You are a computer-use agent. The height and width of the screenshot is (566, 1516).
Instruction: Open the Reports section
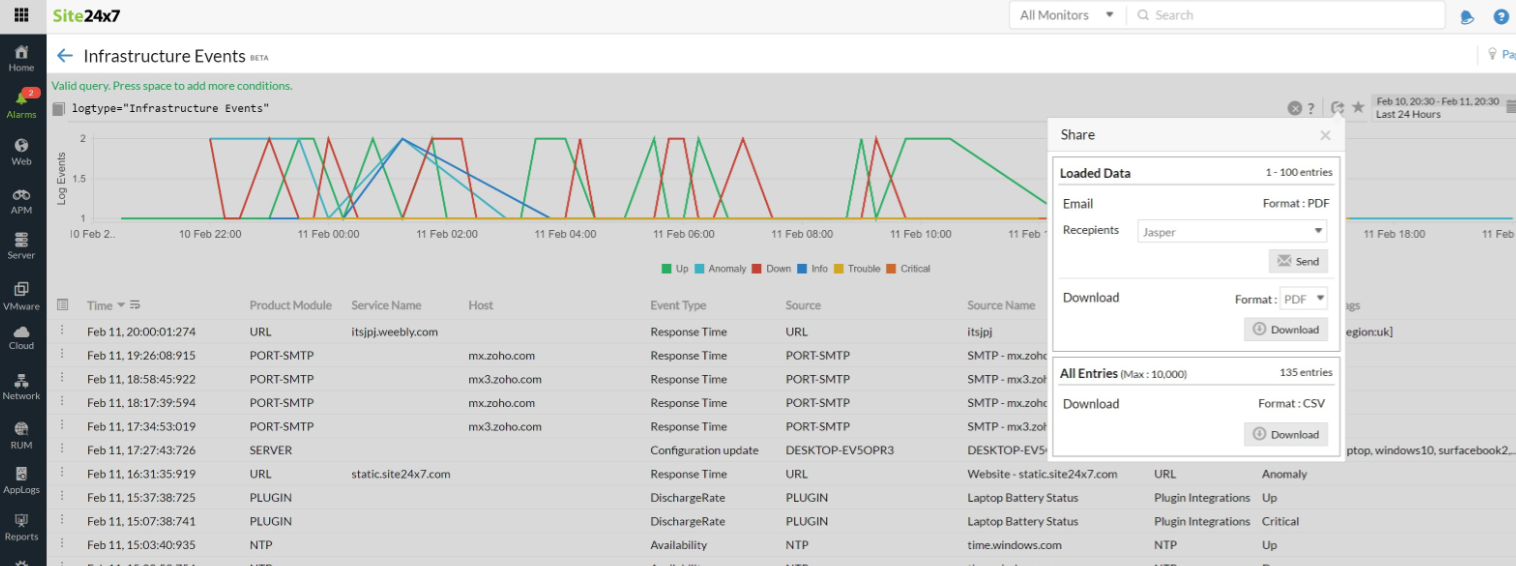tap(21, 527)
